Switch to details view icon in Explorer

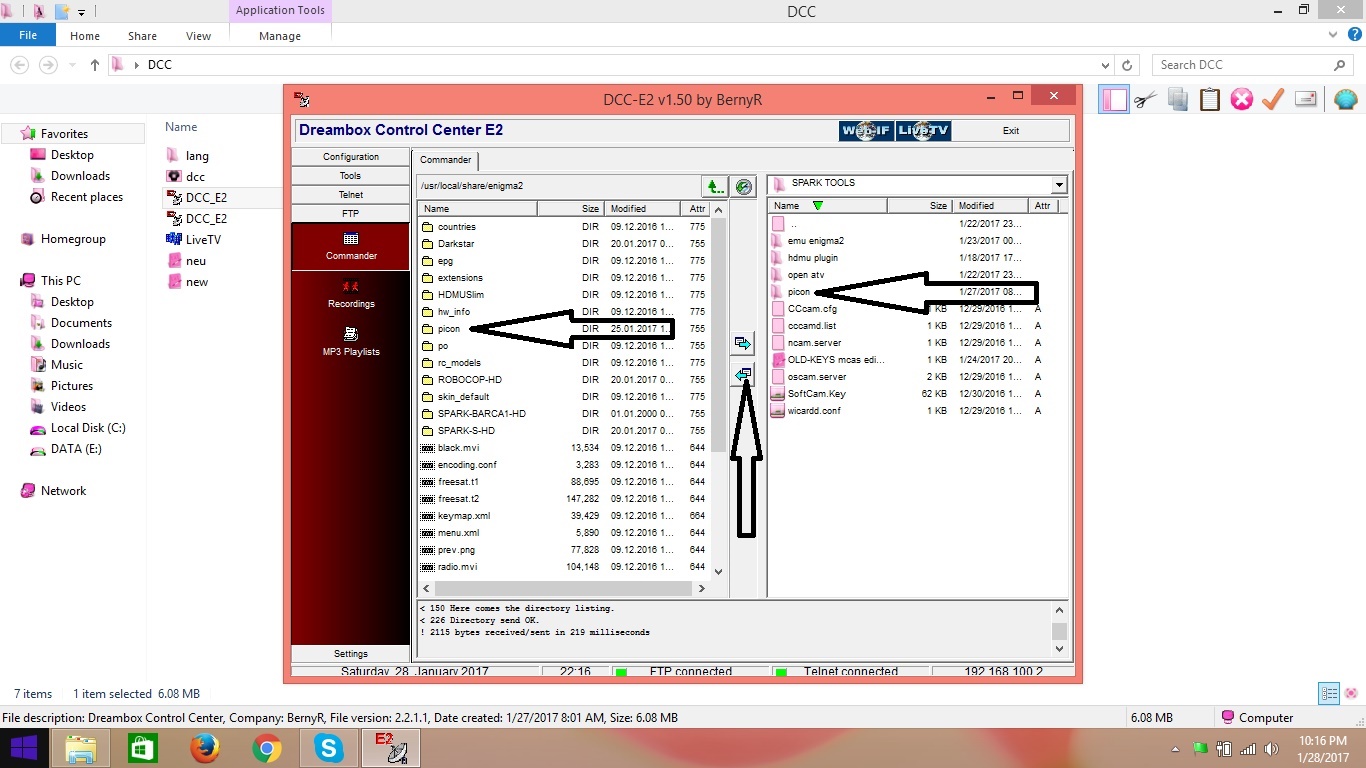click(x=1329, y=693)
